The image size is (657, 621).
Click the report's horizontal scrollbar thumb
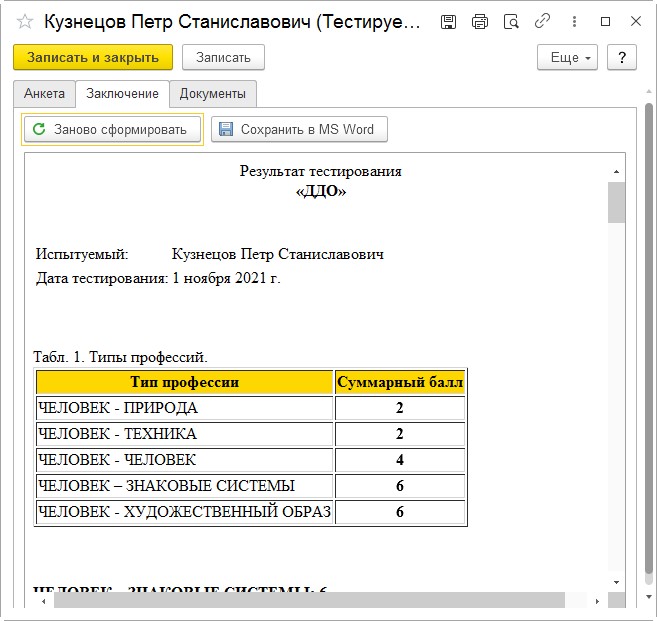309,600
